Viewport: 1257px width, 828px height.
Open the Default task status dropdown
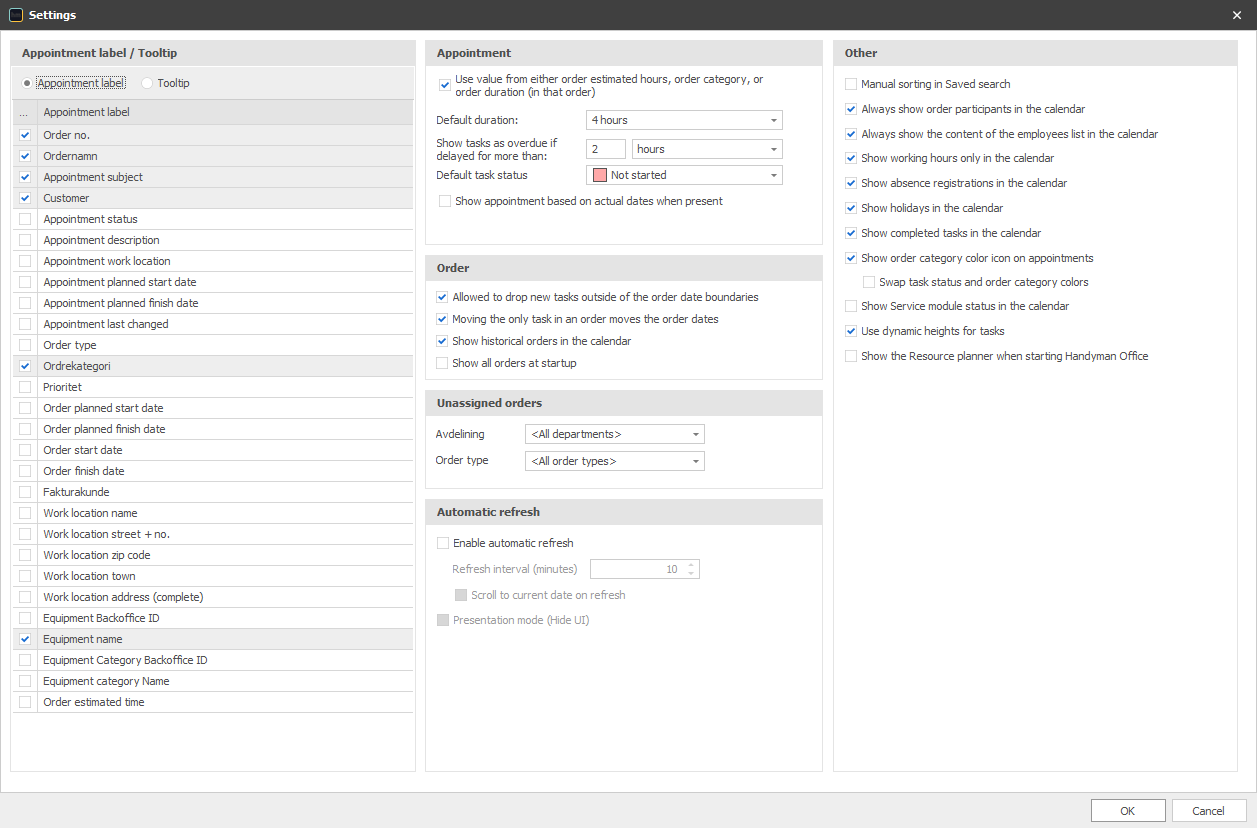[684, 175]
